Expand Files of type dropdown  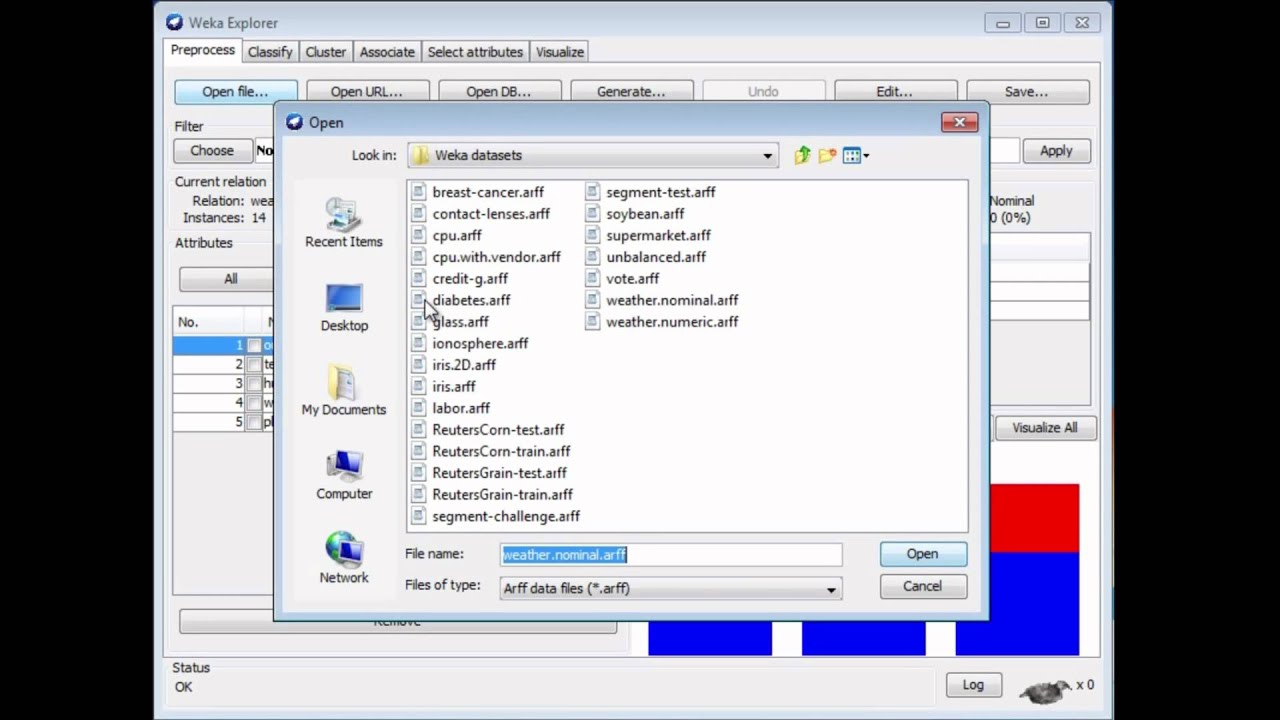click(830, 589)
